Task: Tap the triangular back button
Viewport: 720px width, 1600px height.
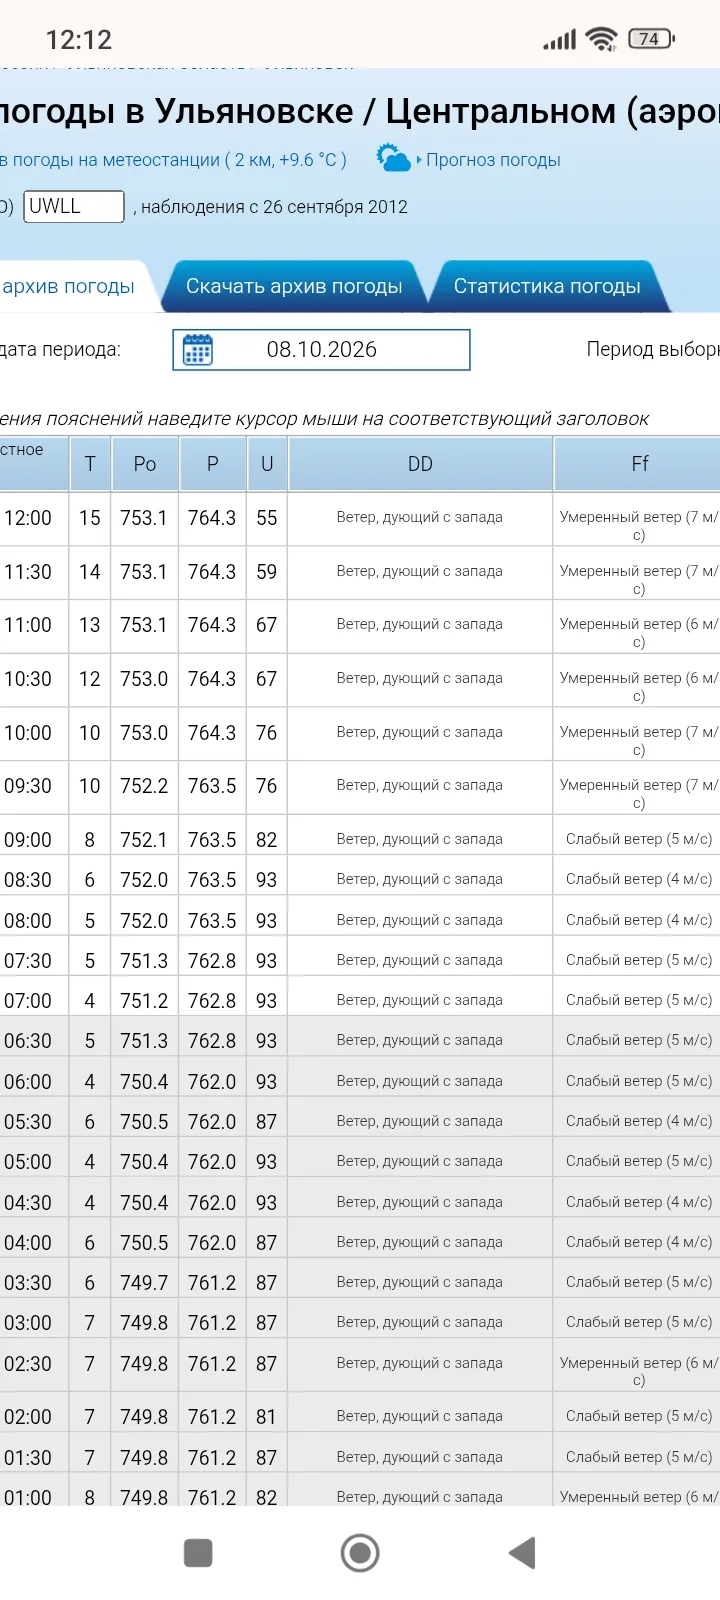Action: [522, 1553]
